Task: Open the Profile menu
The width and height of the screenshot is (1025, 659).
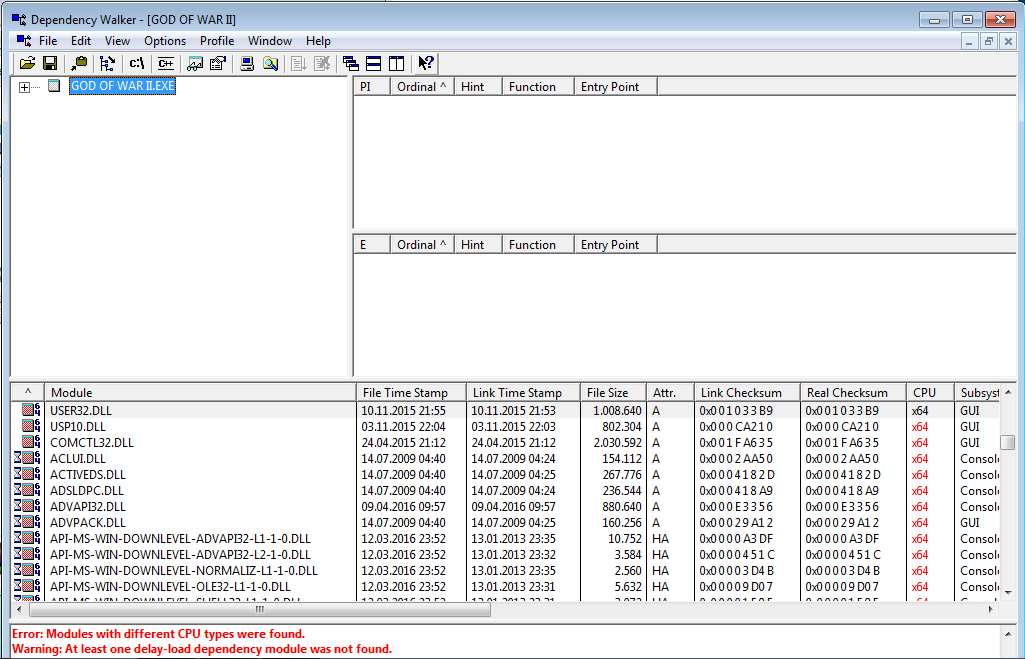Action: [x=216, y=41]
